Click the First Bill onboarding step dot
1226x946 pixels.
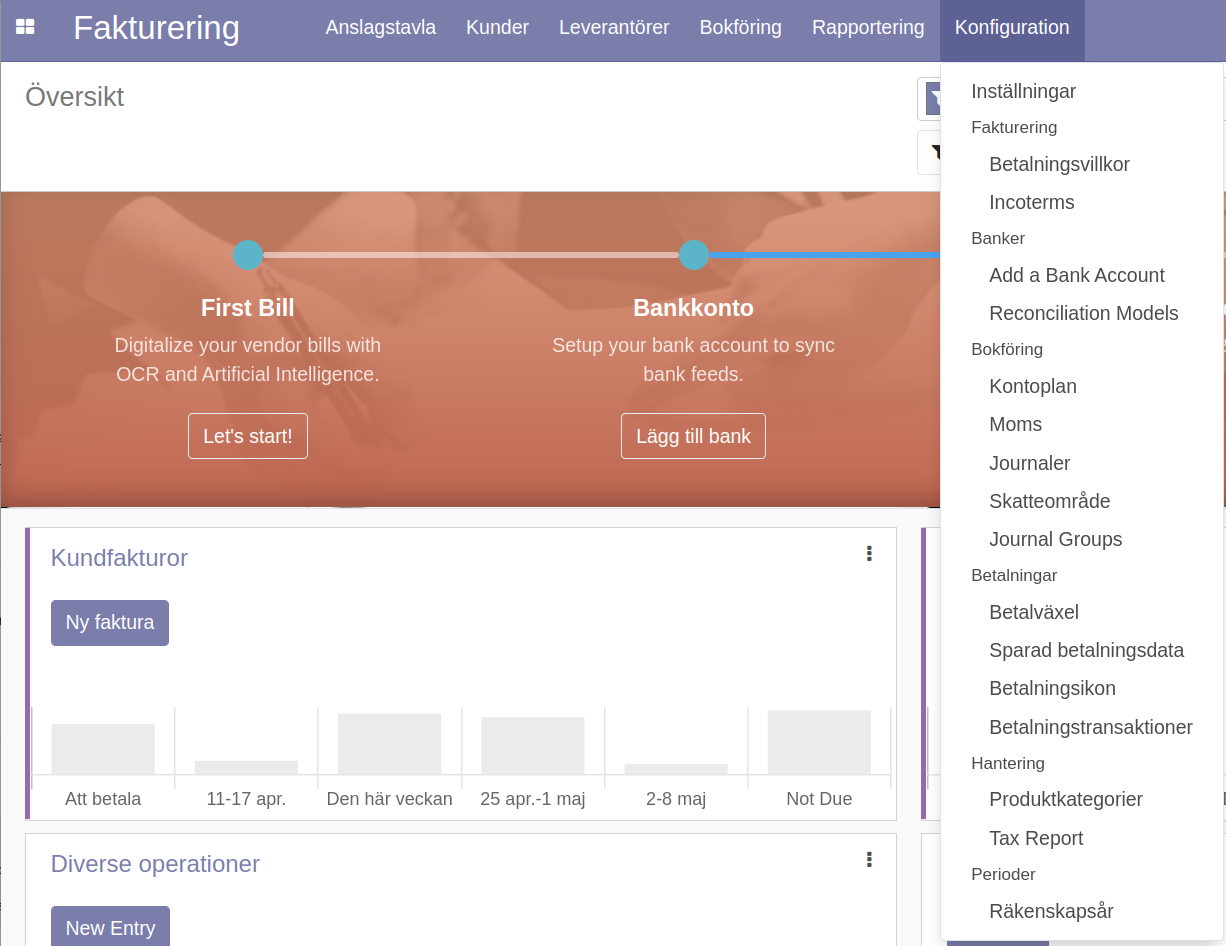[248, 255]
